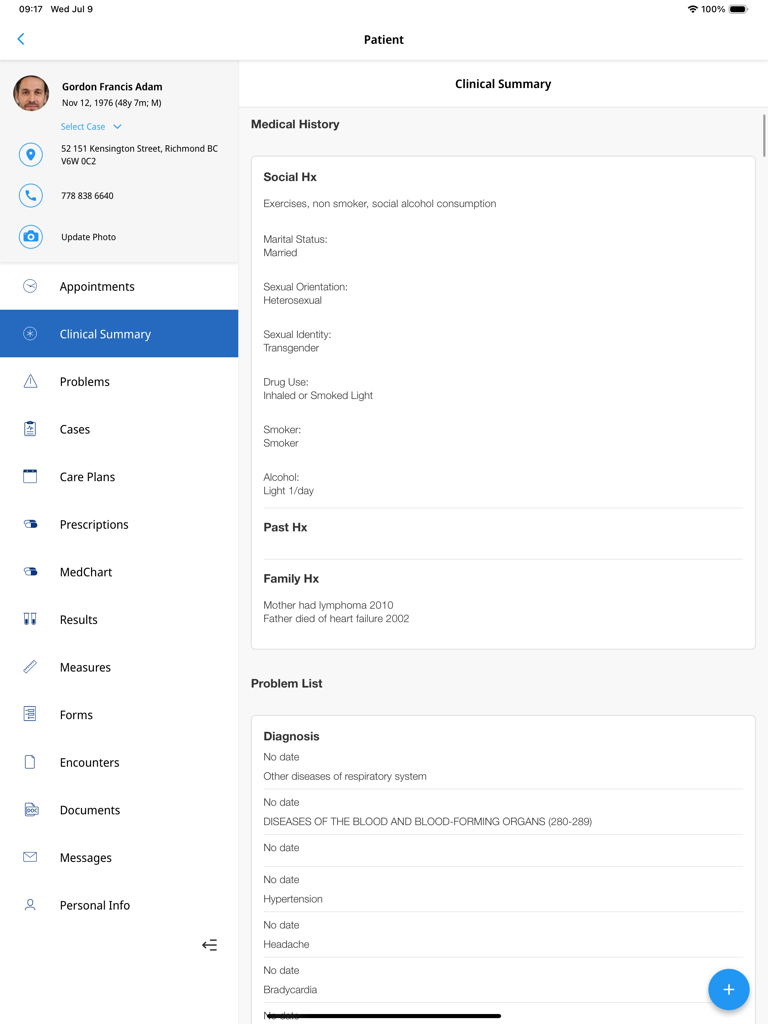Image resolution: width=768 pixels, height=1024 pixels.
Task: Click the Problems warning triangle icon
Action: coord(30,382)
